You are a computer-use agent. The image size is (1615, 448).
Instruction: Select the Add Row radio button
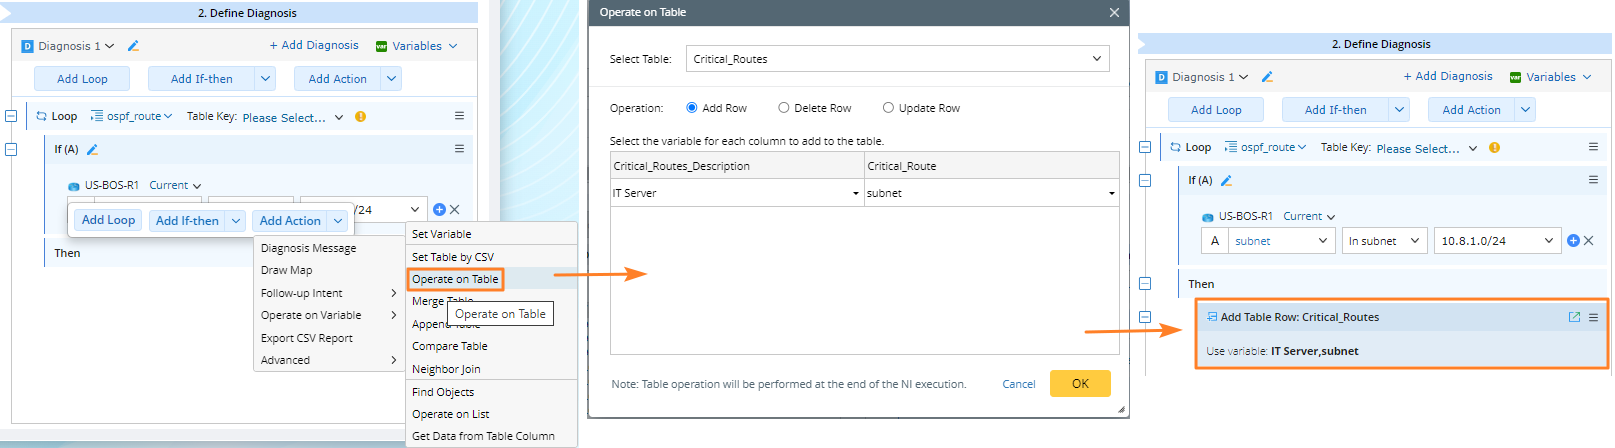pyautogui.click(x=692, y=108)
